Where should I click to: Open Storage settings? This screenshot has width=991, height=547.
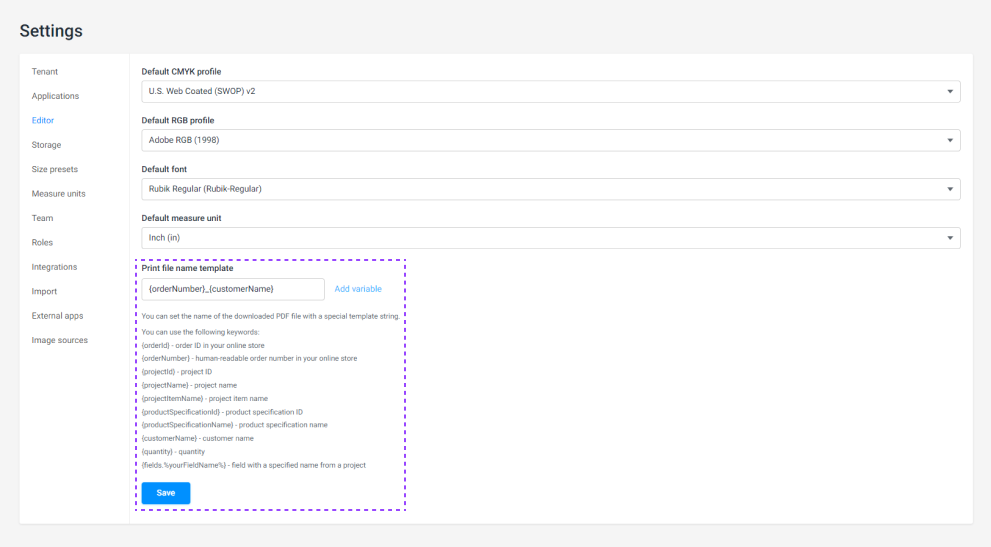tap(47, 145)
